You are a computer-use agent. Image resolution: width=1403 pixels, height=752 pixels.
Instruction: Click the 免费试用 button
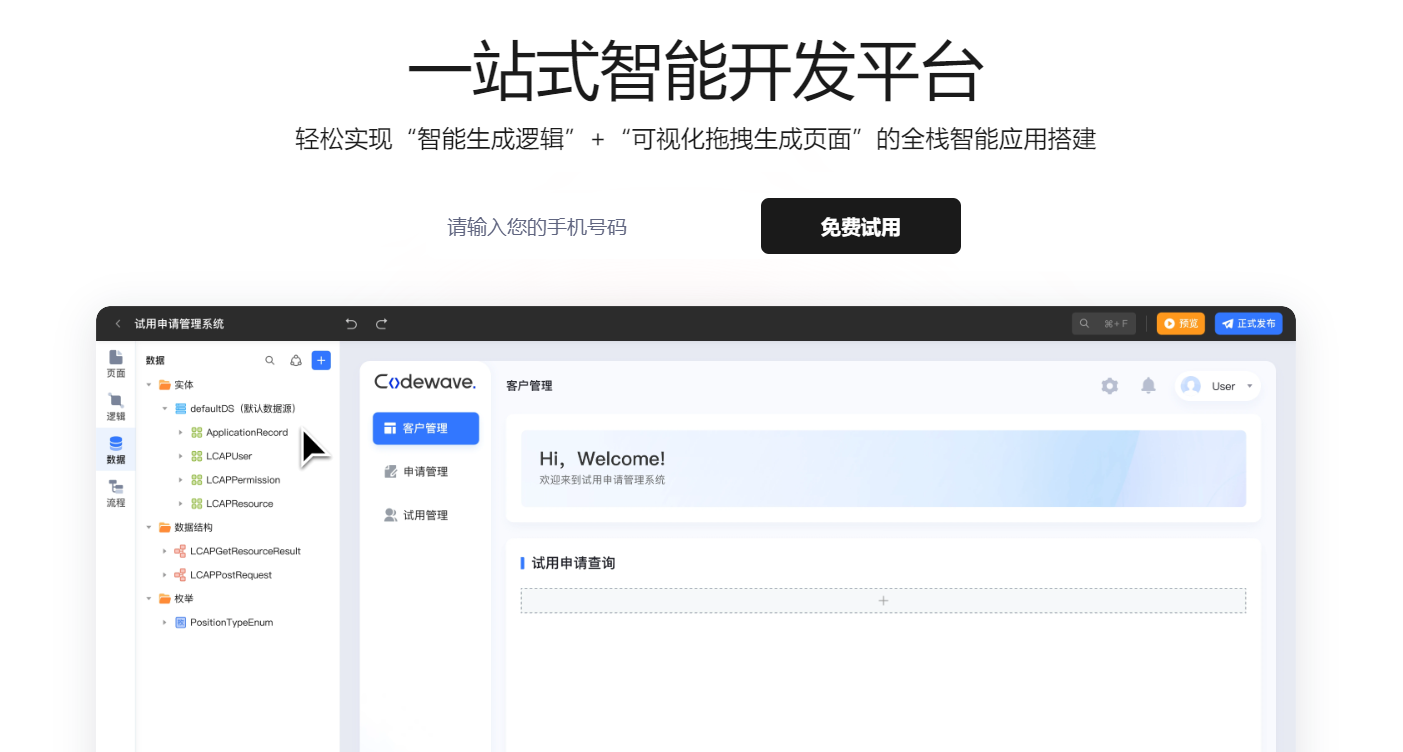861,226
